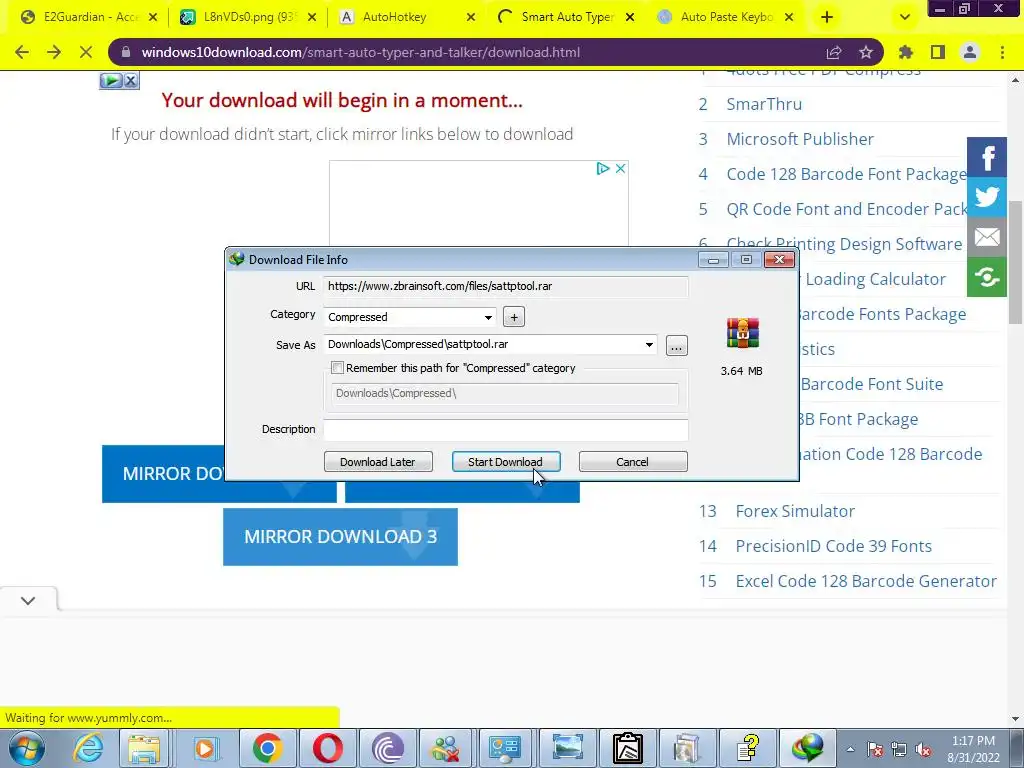The width and height of the screenshot is (1024, 768).
Task: Open Microsoft Publisher link
Action: tap(800, 139)
